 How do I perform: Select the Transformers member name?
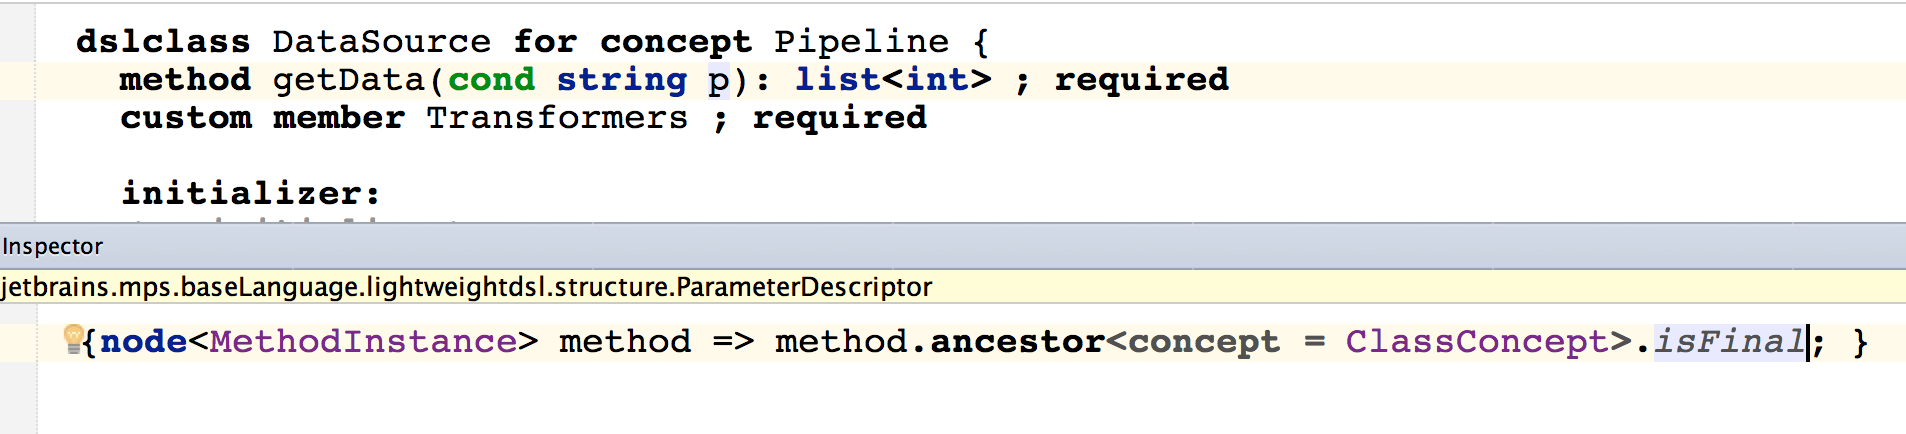click(557, 118)
